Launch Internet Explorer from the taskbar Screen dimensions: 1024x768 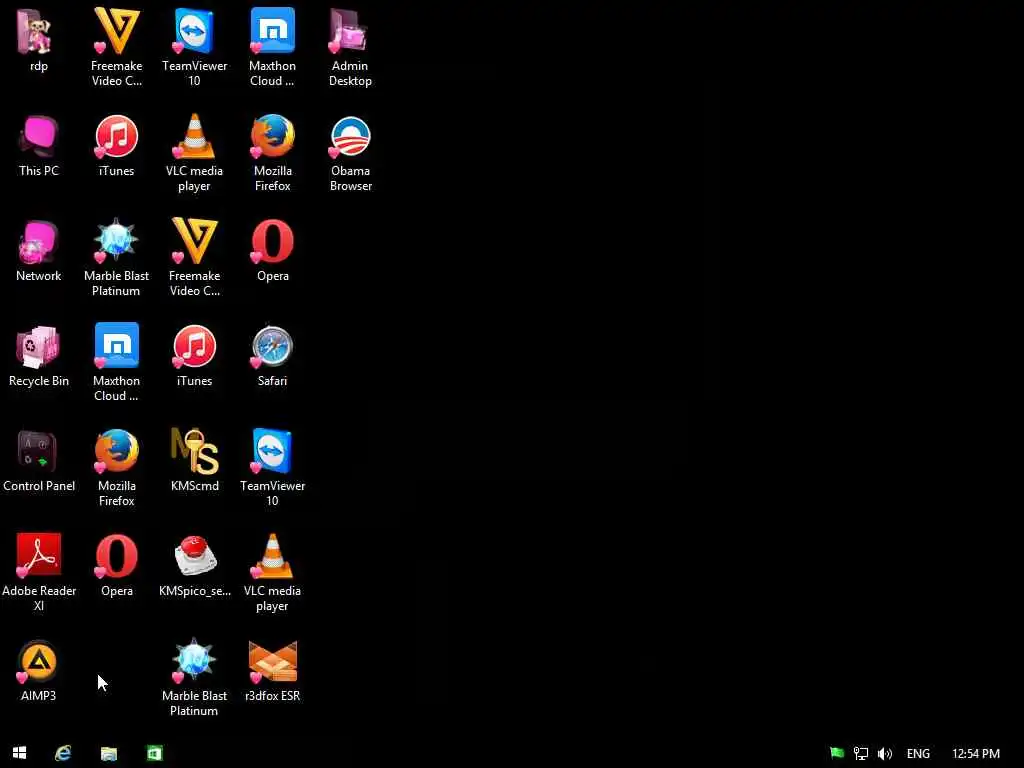point(63,753)
